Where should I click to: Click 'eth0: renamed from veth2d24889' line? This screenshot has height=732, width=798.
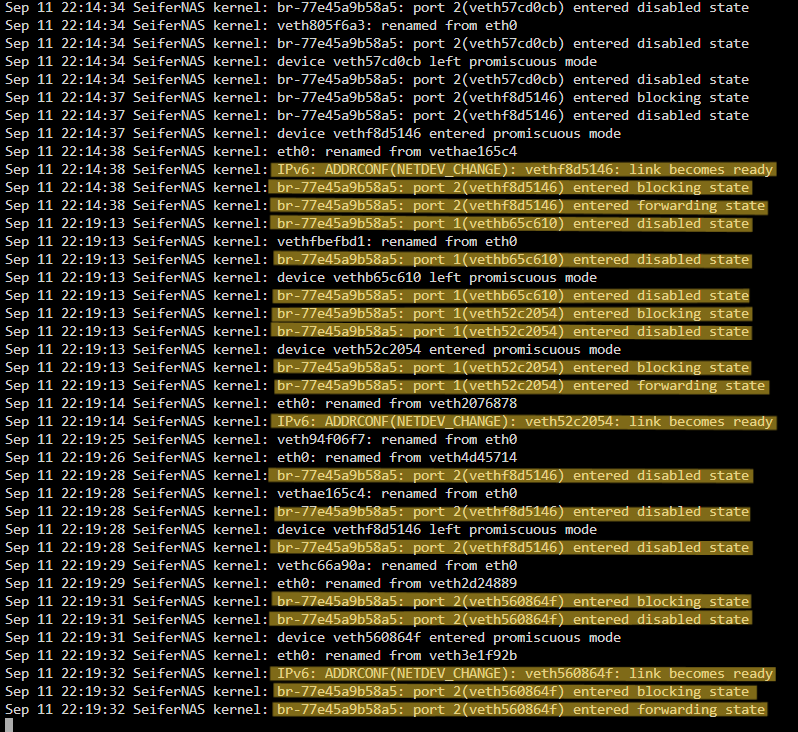pyautogui.click(x=261, y=584)
